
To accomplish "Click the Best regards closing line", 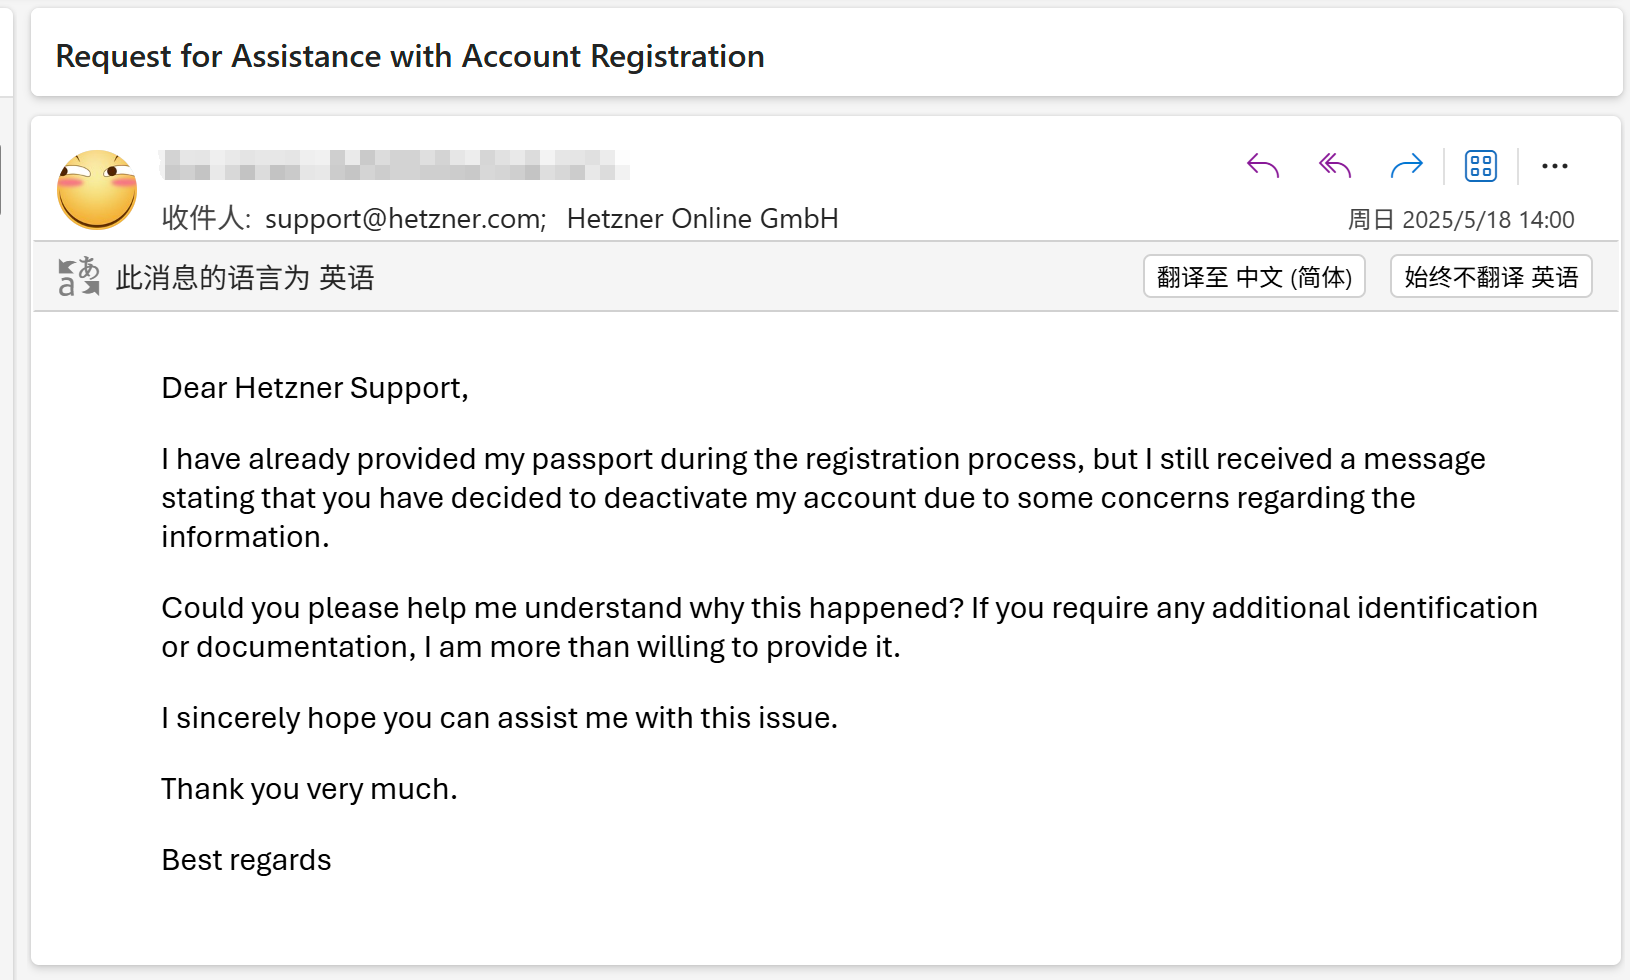I will click(x=246, y=860).
